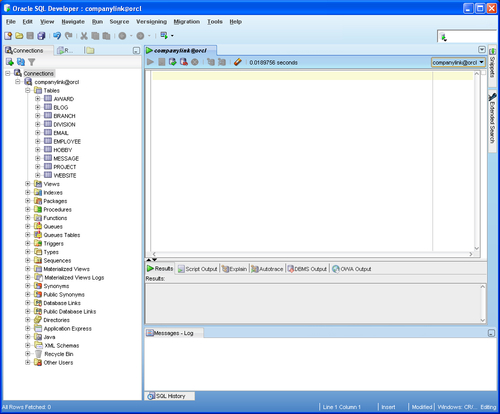Screen dimensions: 500x414
Task: Click the Refresh connections icon
Action: point(21,62)
